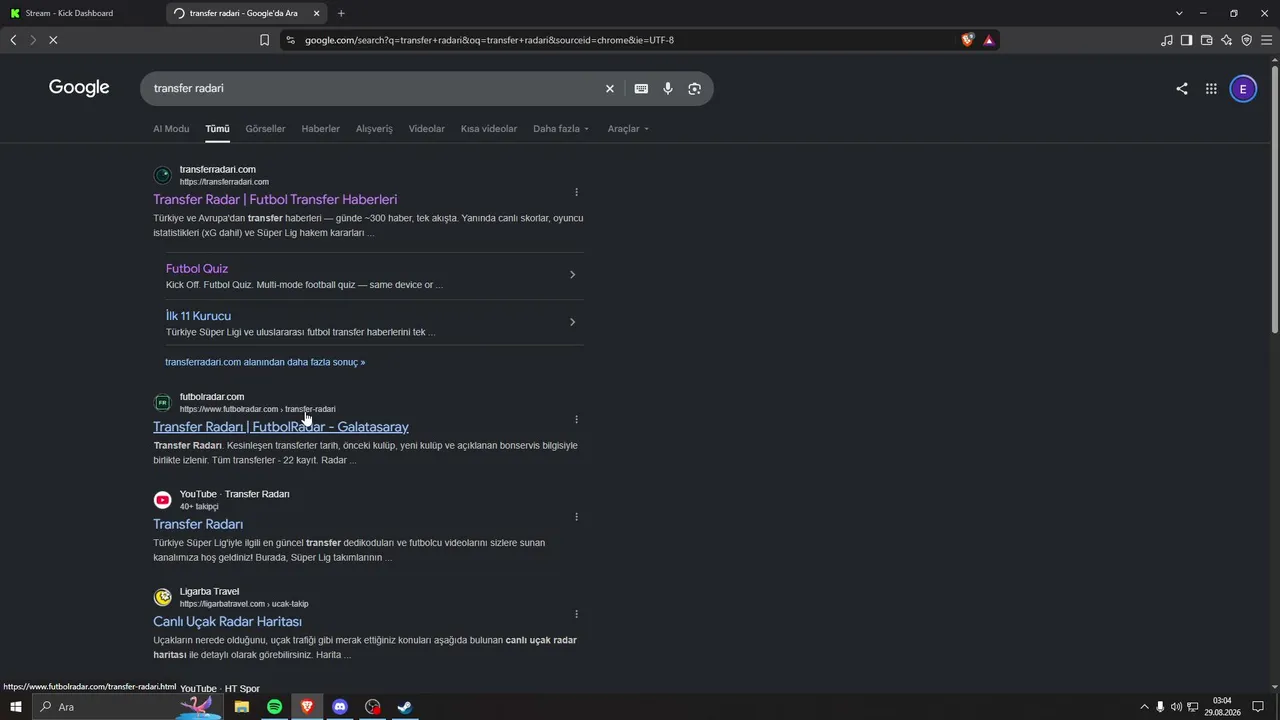The width and height of the screenshot is (1280, 720).
Task: Open Discord from the taskbar
Action: point(340,707)
